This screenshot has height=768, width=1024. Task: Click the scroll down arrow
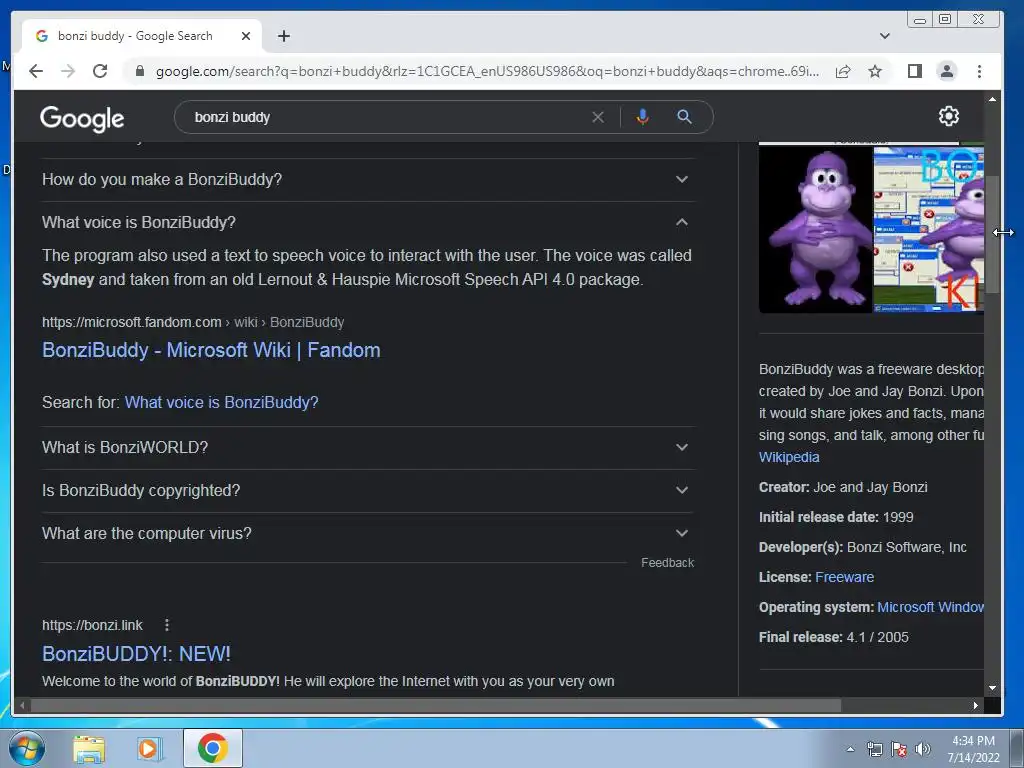(x=993, y=688)
